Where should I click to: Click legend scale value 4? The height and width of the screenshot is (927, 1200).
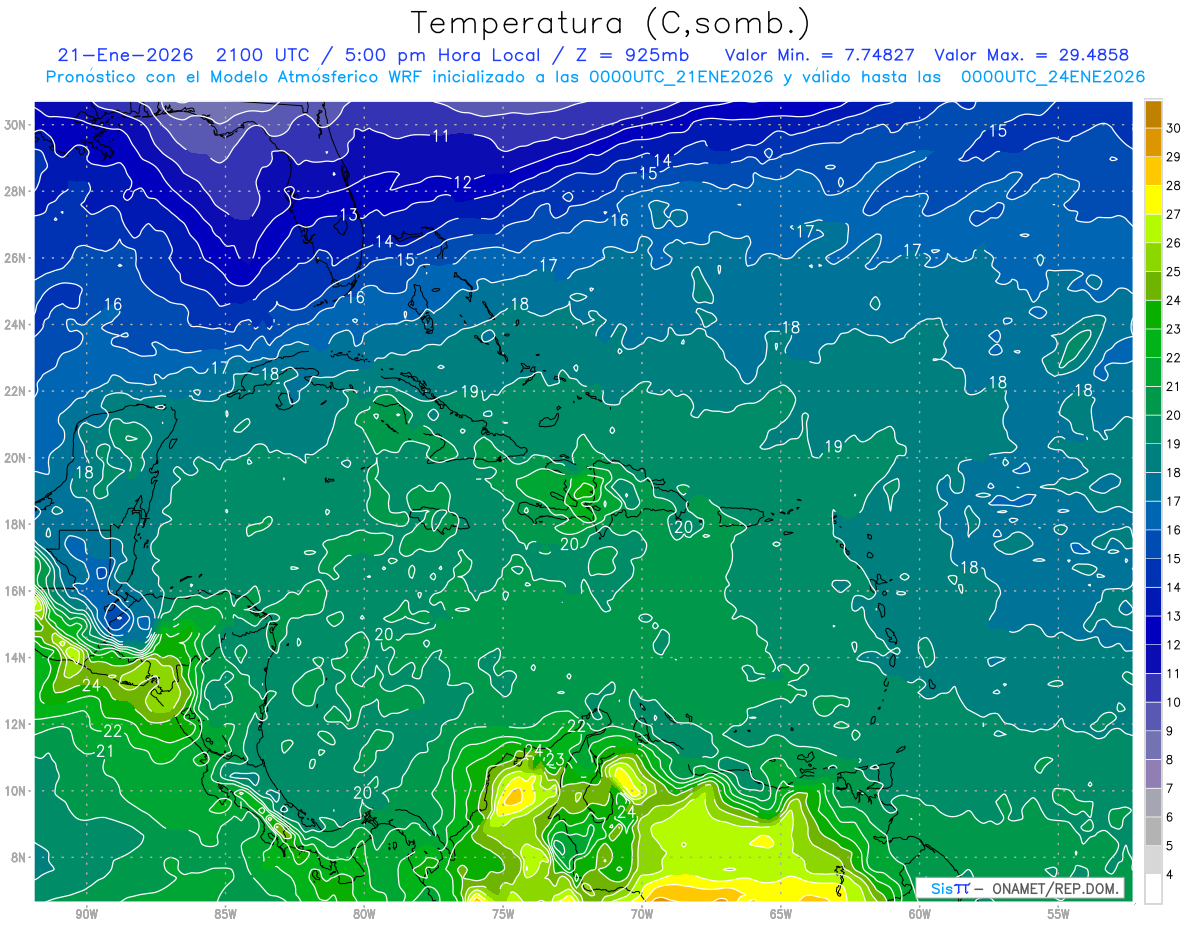click(x=1171, y=875)
